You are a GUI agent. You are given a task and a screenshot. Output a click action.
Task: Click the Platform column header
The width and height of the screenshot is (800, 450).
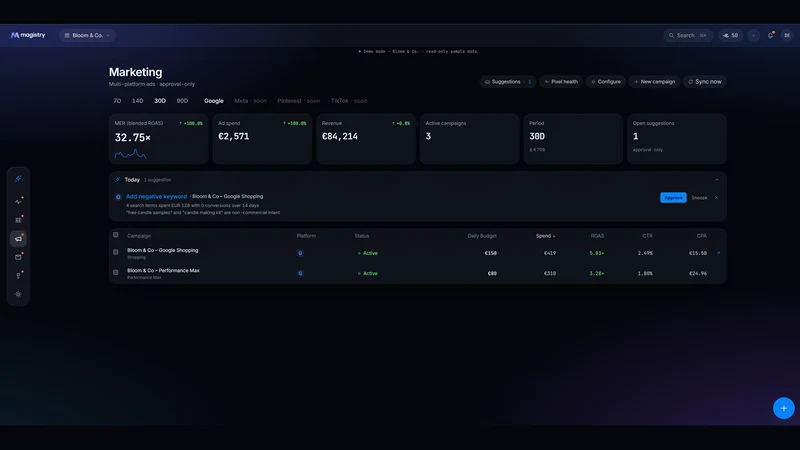tap(306, 236)
